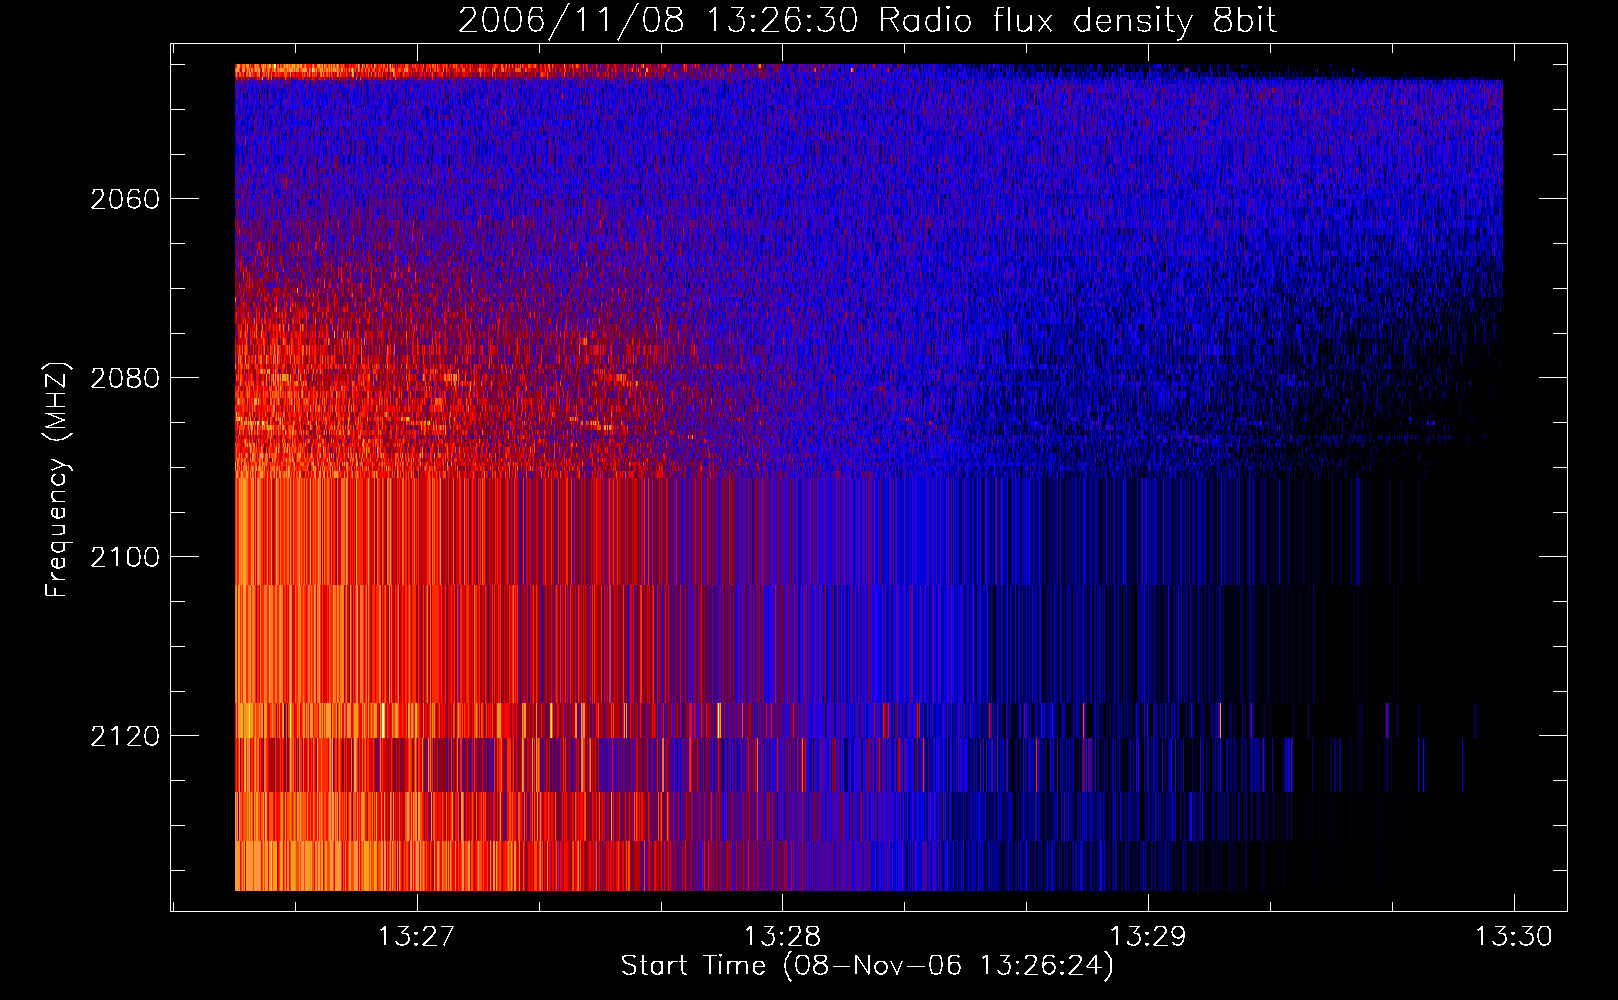Click the 13:28 time tick label
The height and width of the screenshot is (1000, 1618).
pos(782,936)
